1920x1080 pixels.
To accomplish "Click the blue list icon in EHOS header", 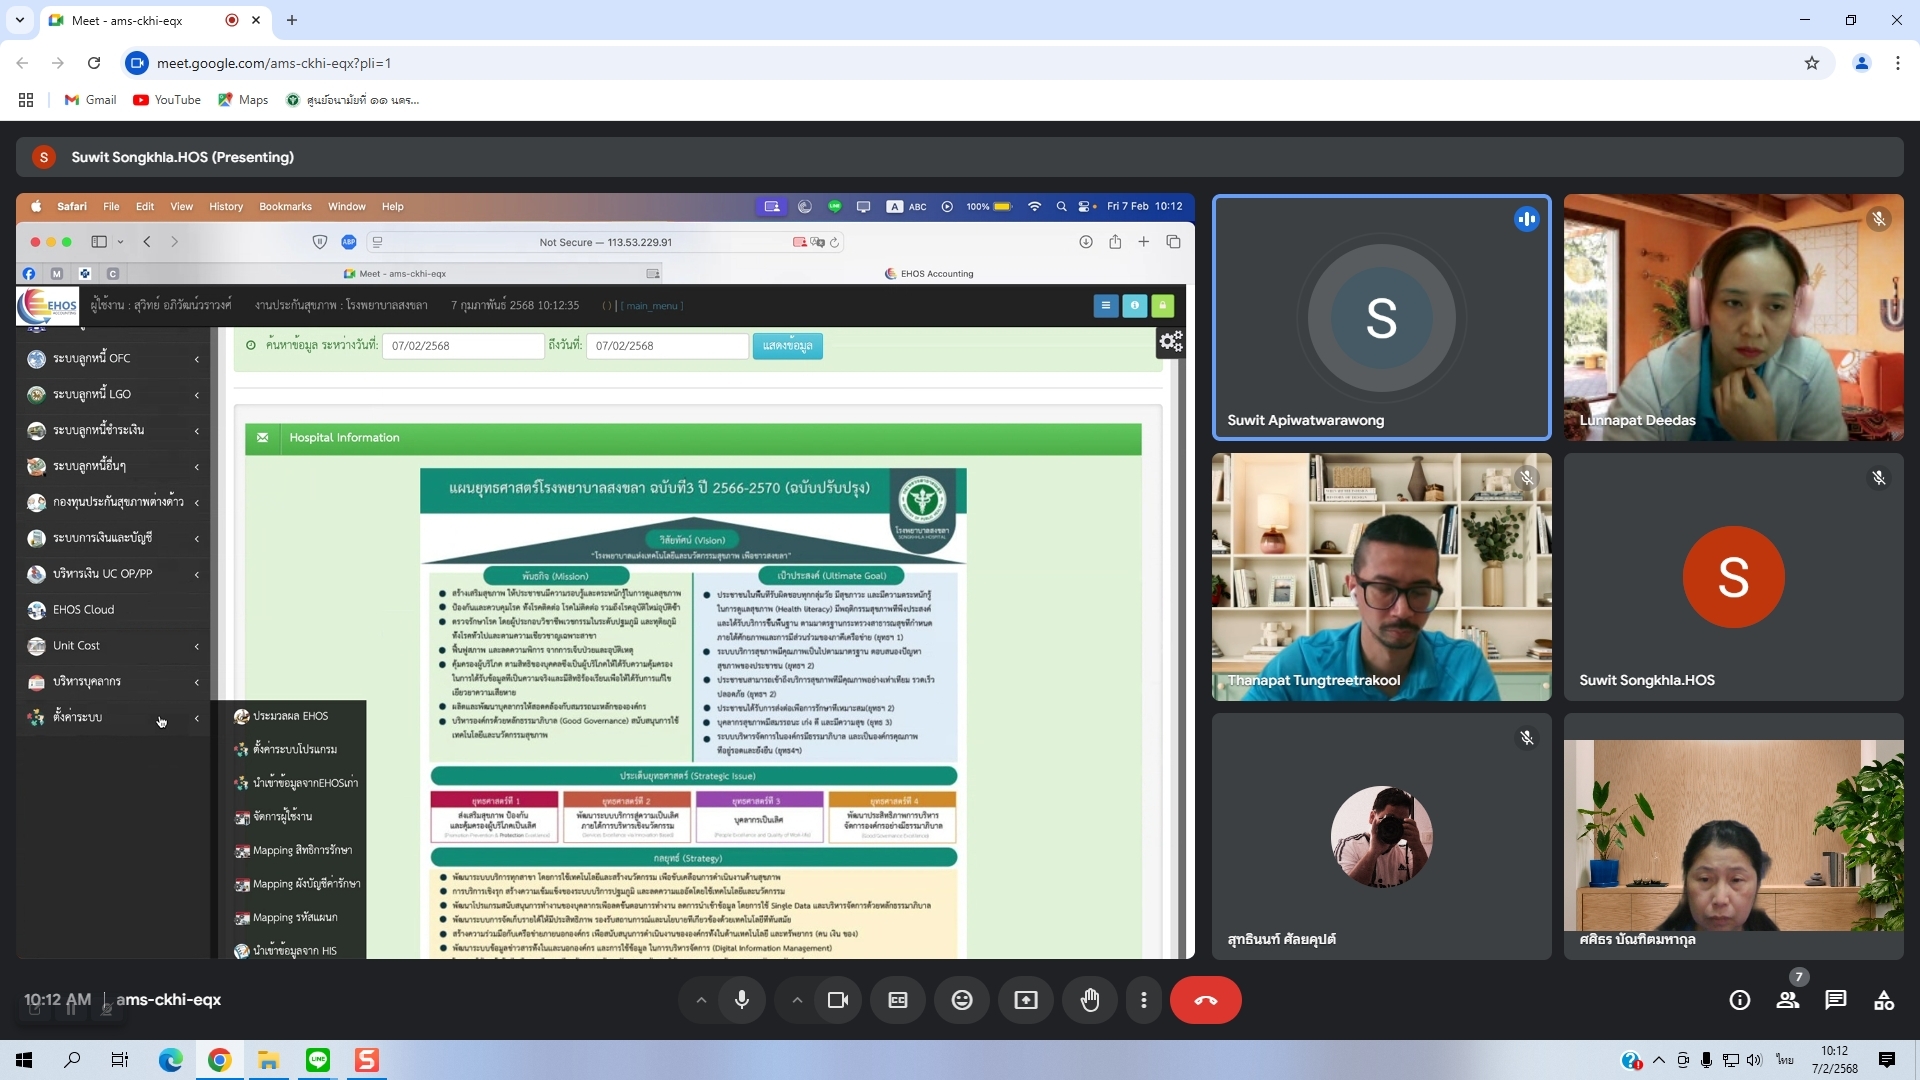I will [x=1106, y=306].
